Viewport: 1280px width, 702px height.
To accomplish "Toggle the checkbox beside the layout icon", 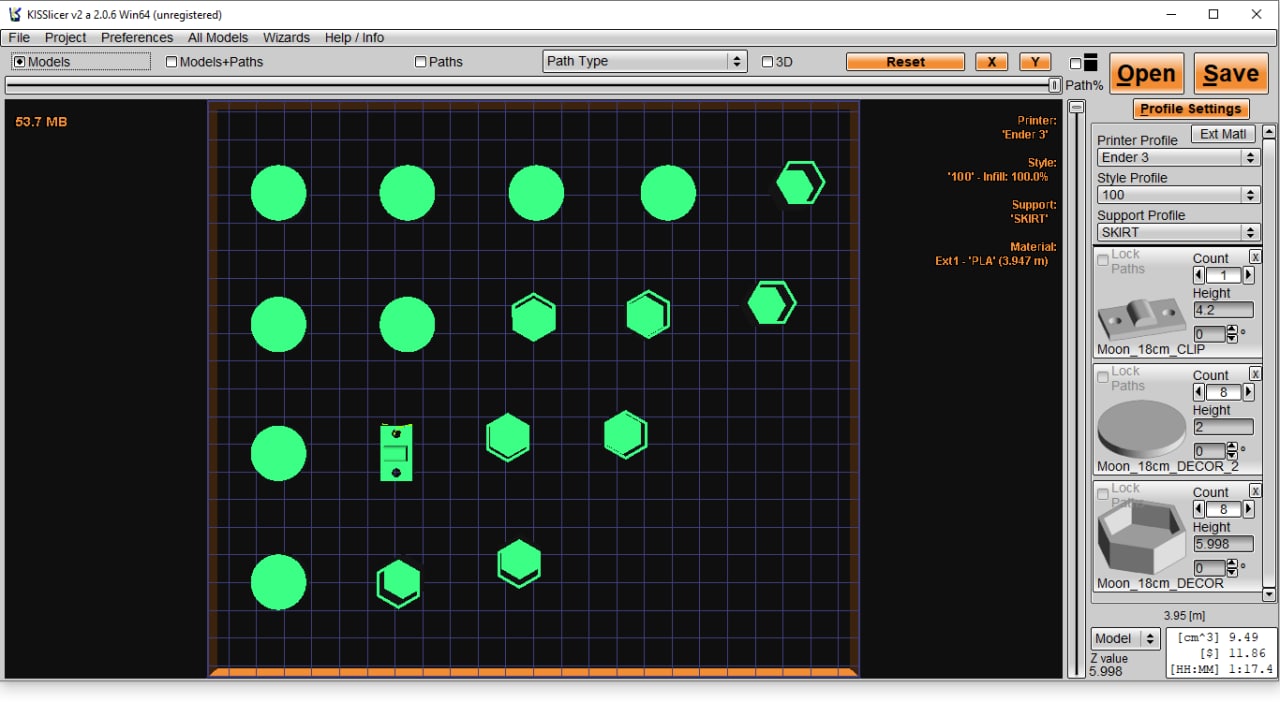I will 1075,64.
